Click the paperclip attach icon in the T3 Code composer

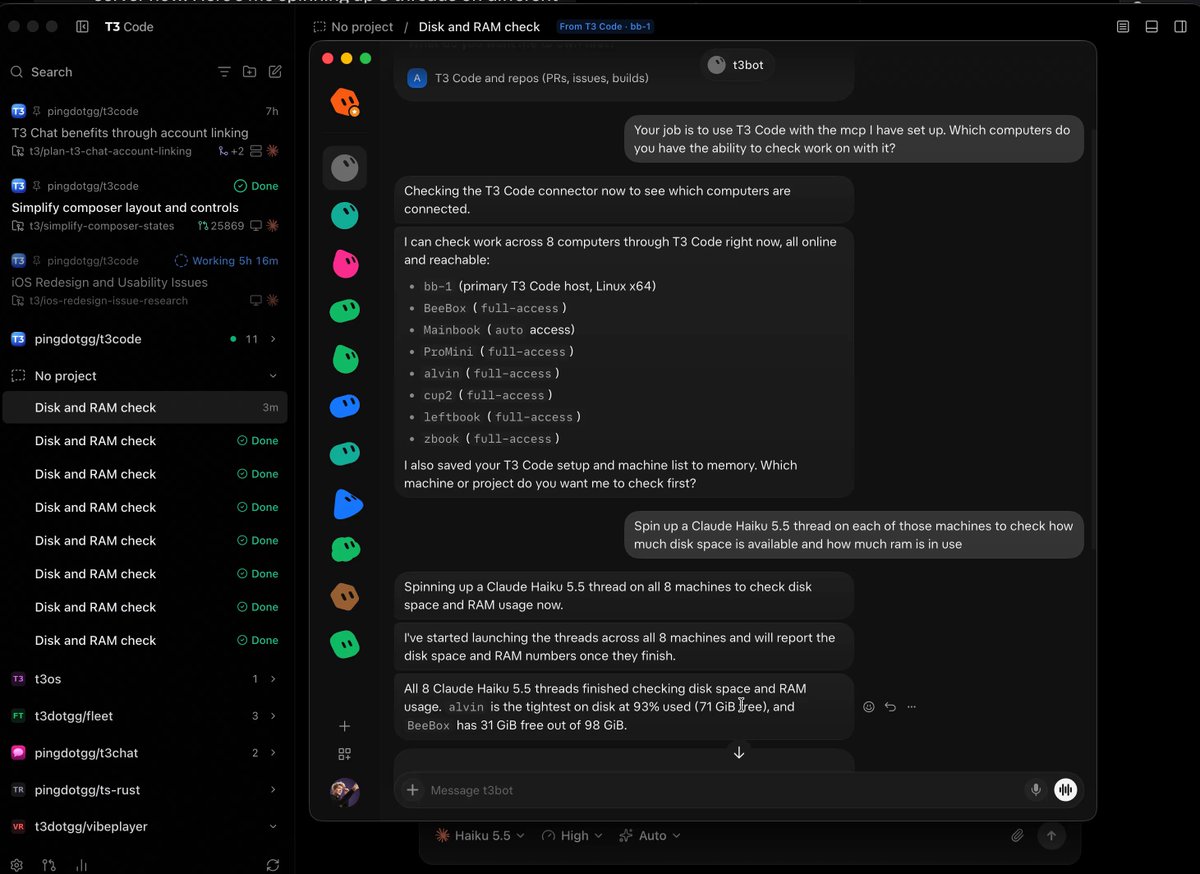click(x=1017, y=836)
